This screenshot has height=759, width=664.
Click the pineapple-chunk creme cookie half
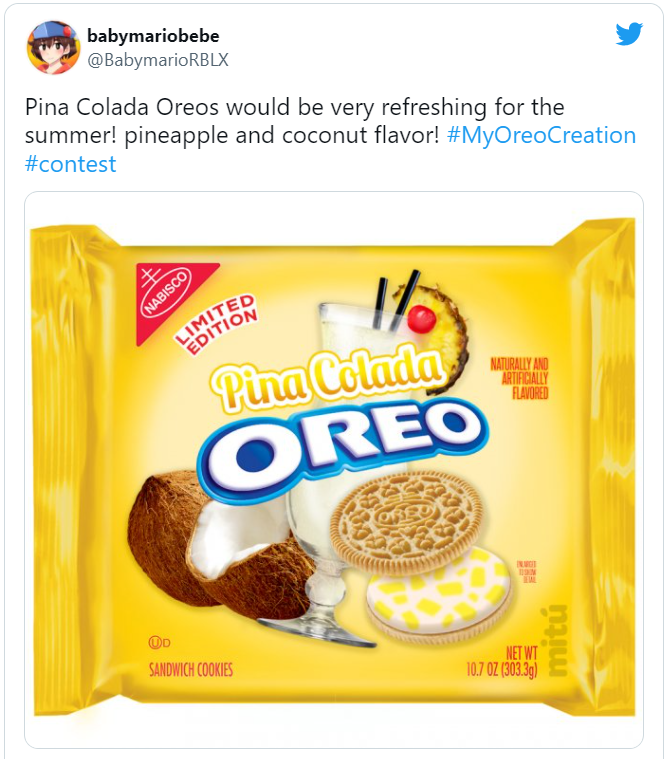(438, 596)
